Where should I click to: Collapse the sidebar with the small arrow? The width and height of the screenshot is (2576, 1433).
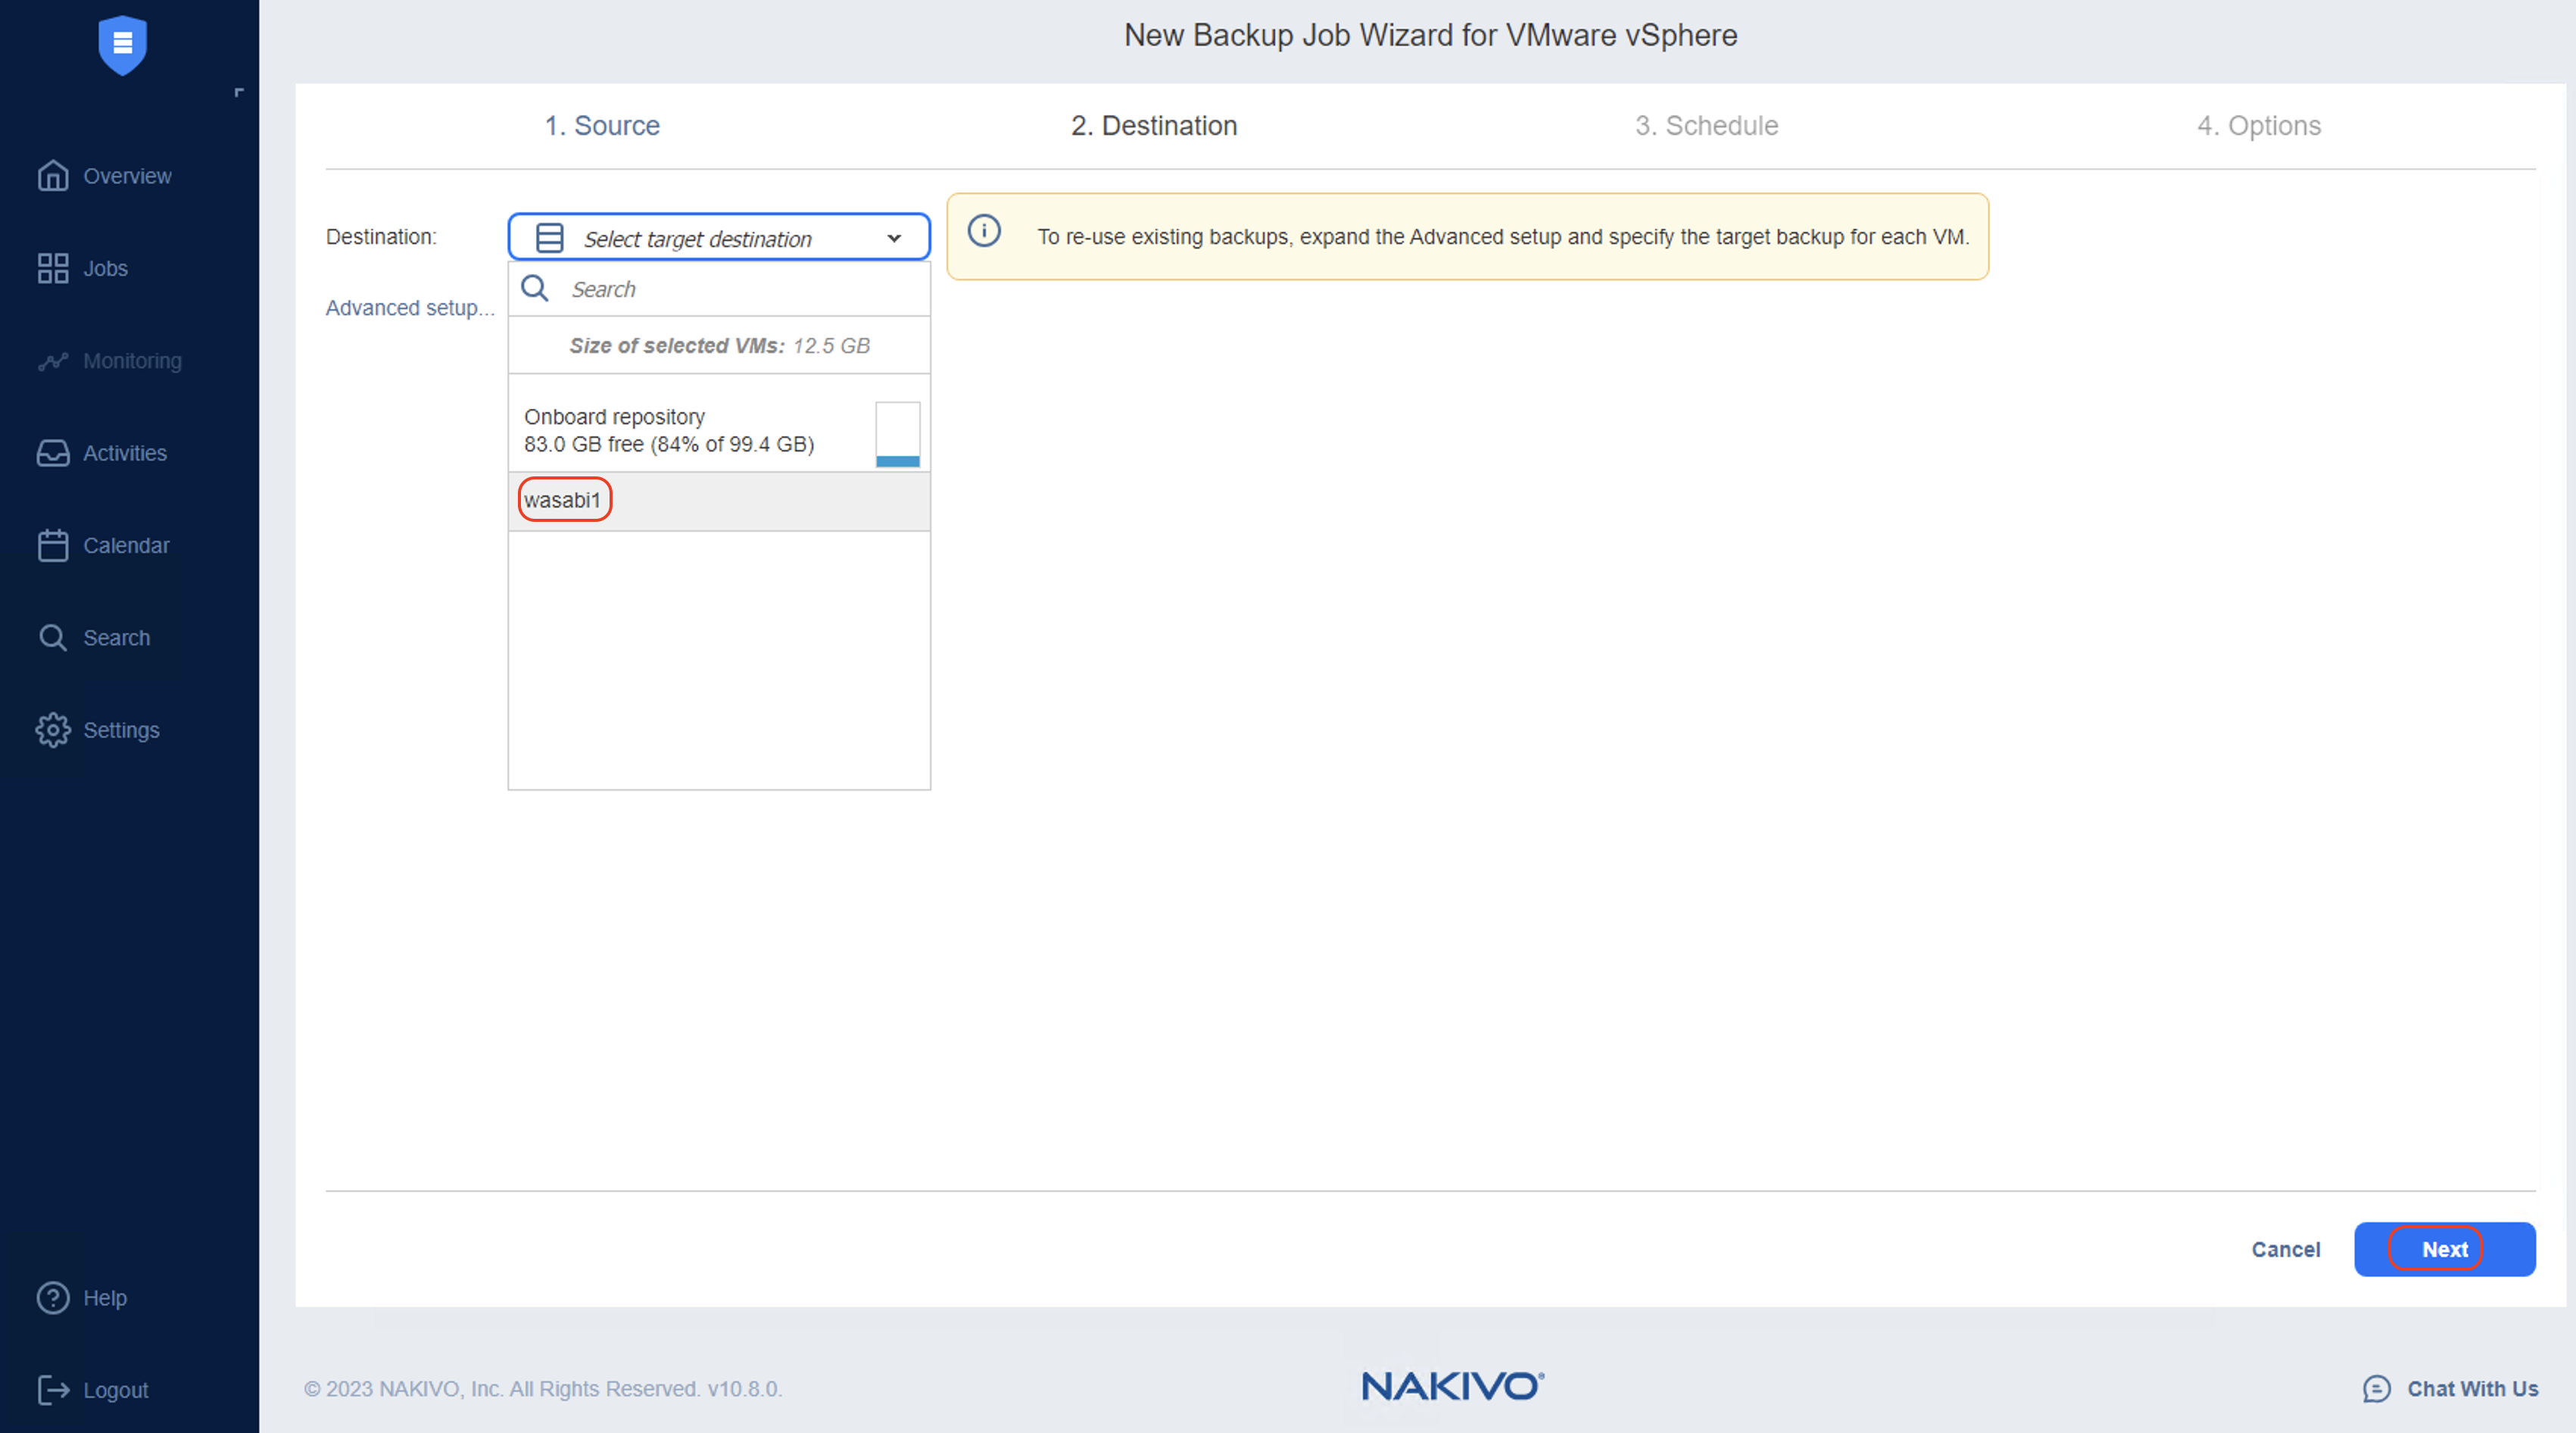coord(239,92)
